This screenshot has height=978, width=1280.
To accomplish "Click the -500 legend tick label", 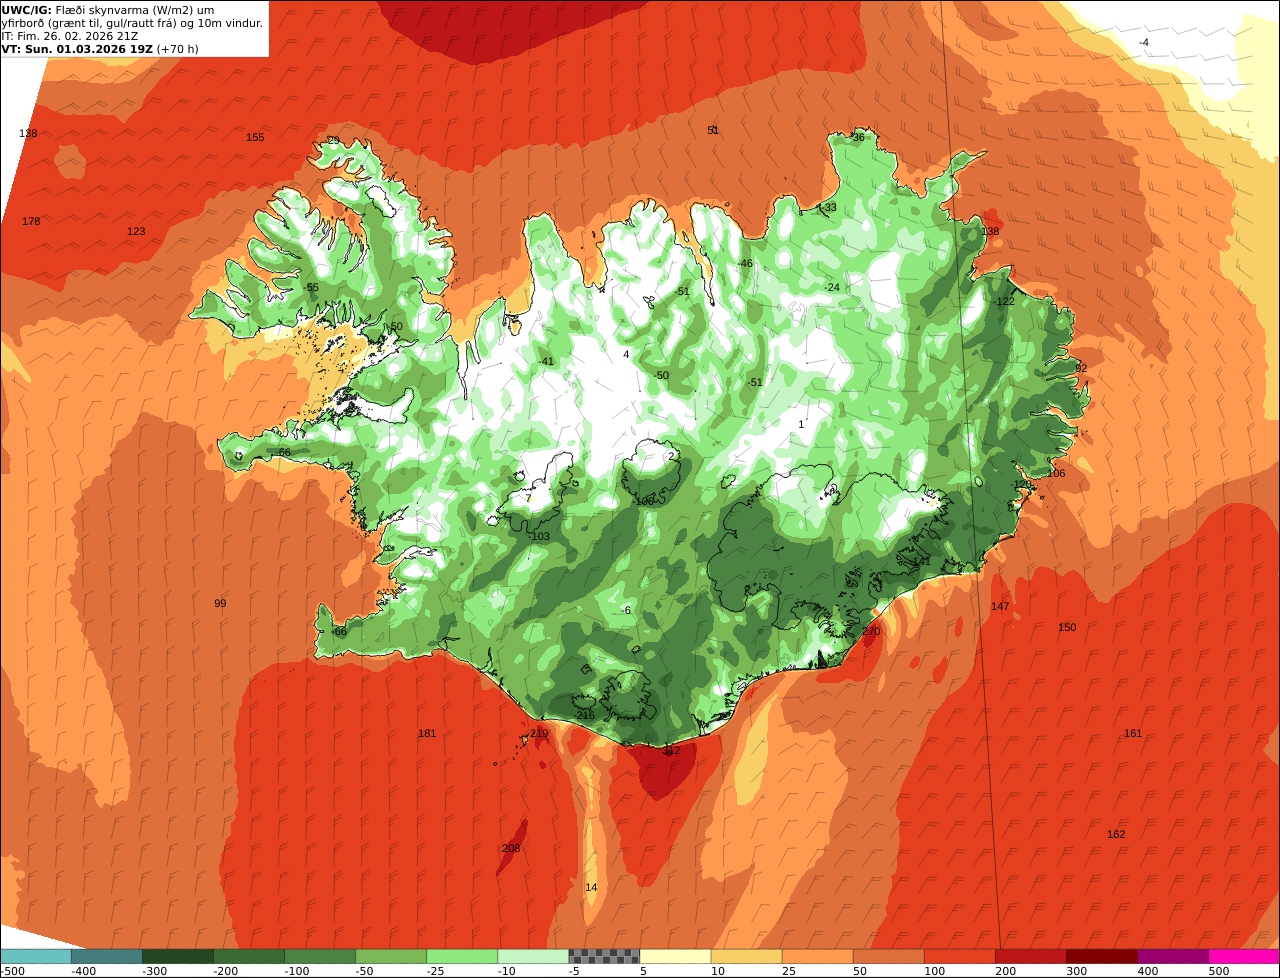I will (x=11, y=971).
